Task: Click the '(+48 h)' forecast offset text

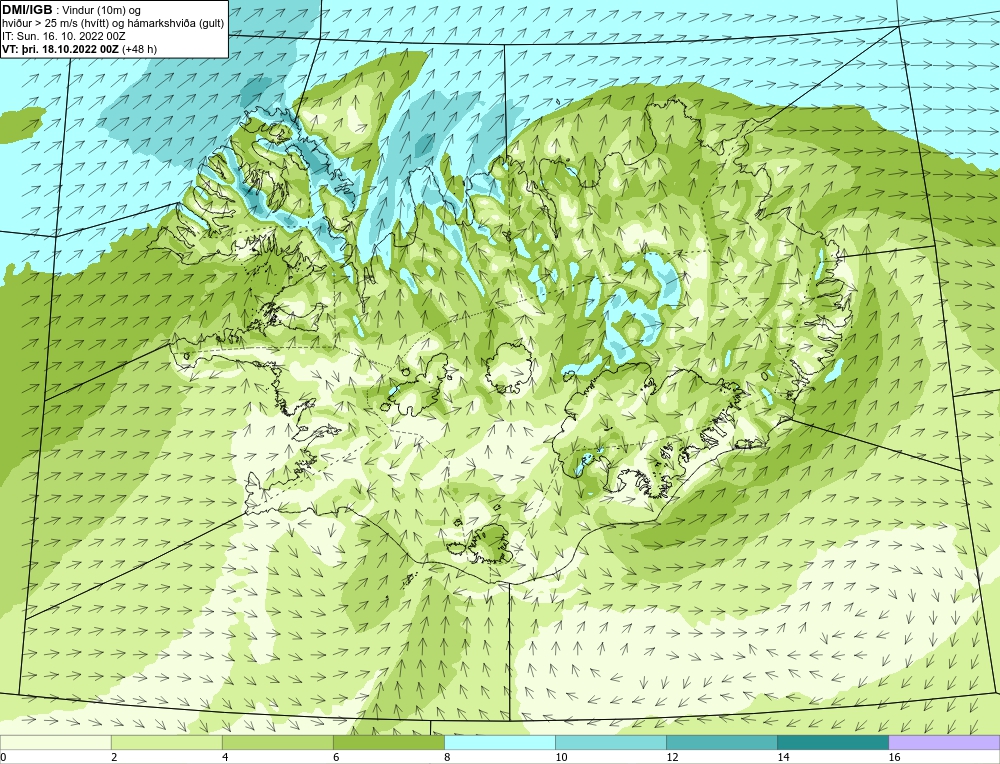Action: [x=139, y=48]
